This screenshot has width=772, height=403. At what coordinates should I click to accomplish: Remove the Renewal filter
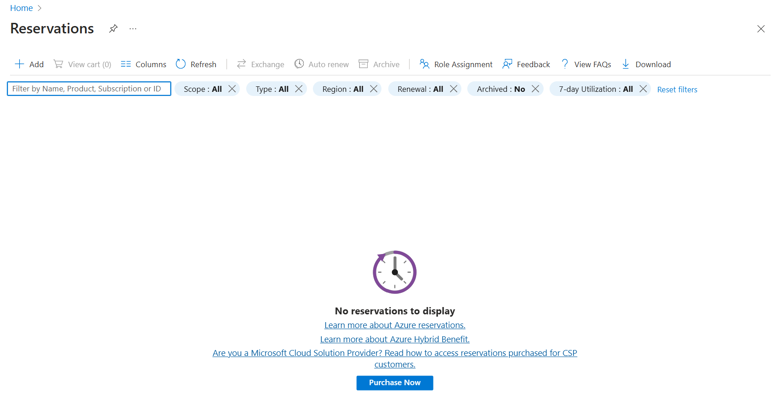click(x=453, y=89)
